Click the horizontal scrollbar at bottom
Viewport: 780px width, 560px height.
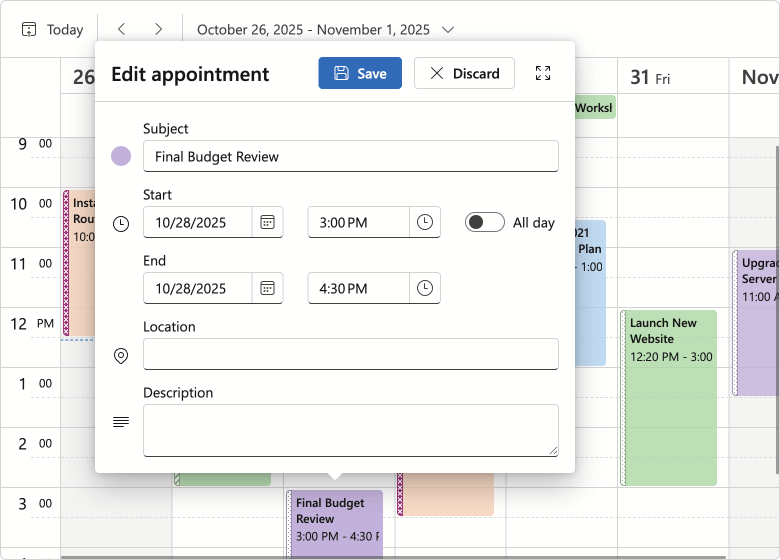393,558
